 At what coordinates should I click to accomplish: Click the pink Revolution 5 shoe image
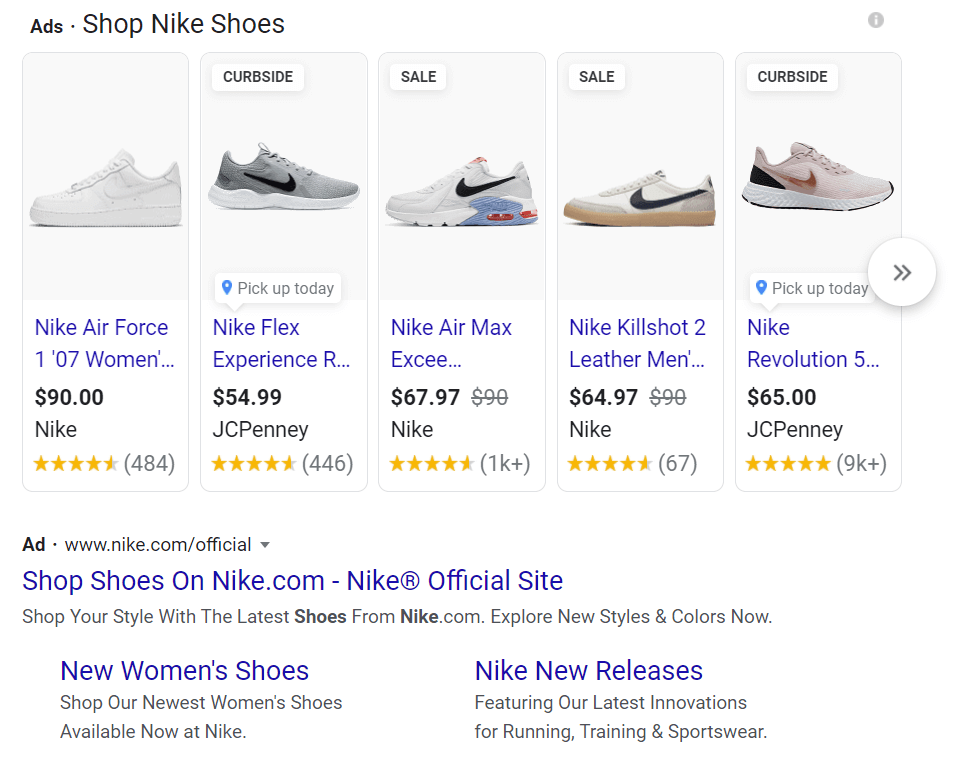coord(817,175)
